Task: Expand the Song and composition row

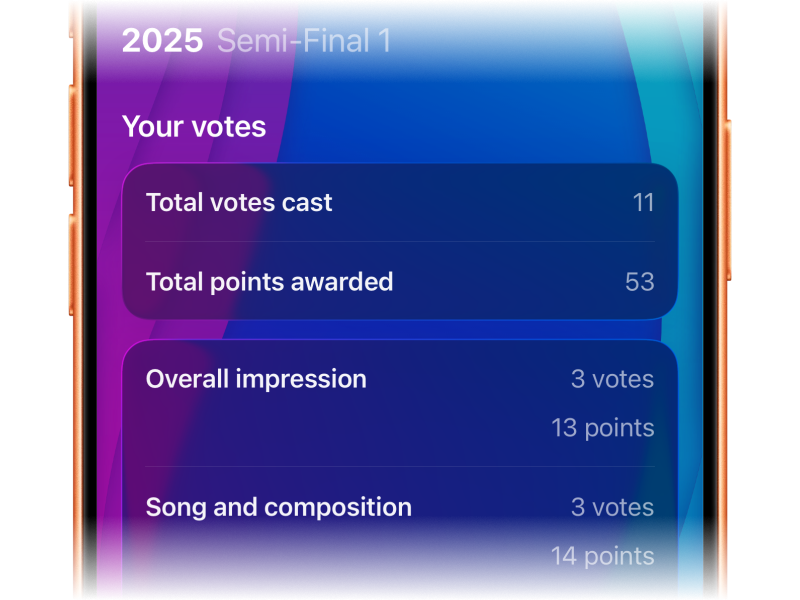Action: pos(398,531)
